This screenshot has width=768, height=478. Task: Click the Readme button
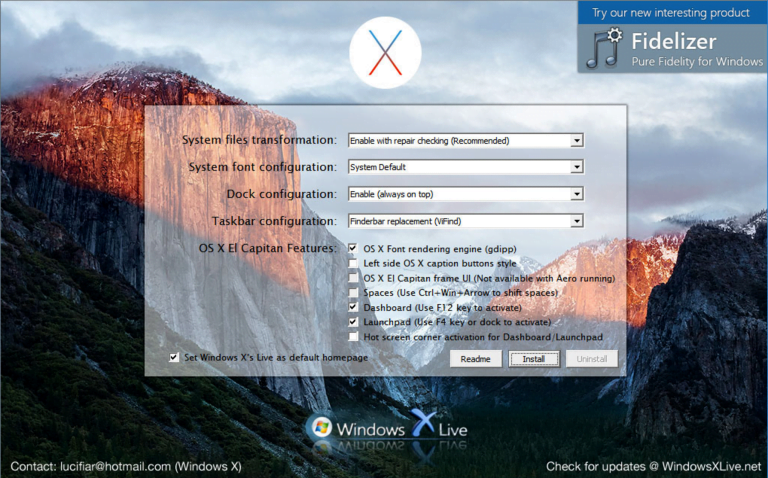click(x=476, y=358)
